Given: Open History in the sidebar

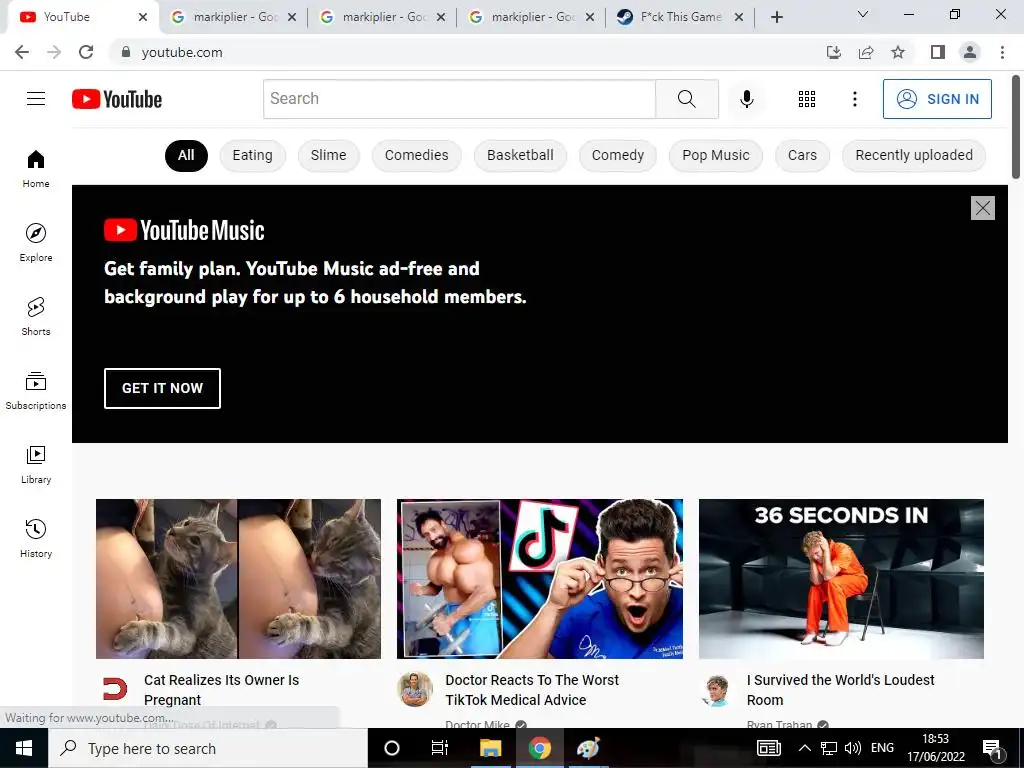Looking at the screenshot, I should [x=36, y=539].
